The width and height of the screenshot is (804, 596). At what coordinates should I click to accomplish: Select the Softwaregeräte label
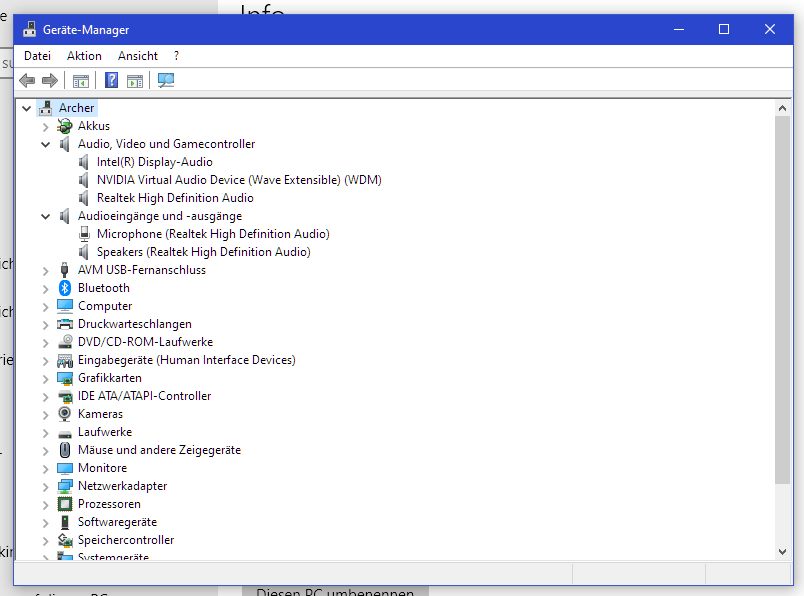tap(117, 522)
